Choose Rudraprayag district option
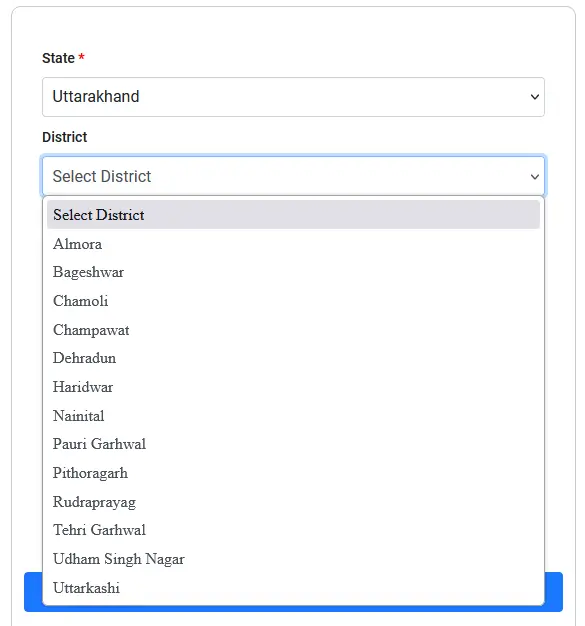Image resolution: width=585 pixels, height=626 pixels. [x=293, y=502]
